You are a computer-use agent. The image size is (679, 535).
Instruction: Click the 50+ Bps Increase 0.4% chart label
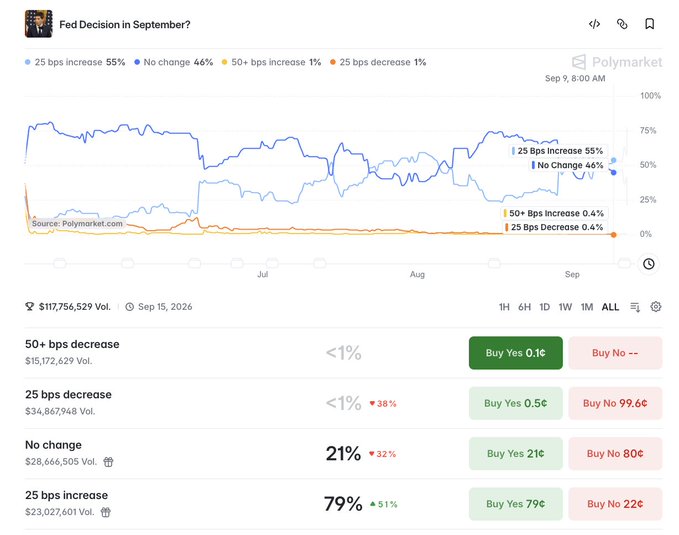click(x=554, y=213)
